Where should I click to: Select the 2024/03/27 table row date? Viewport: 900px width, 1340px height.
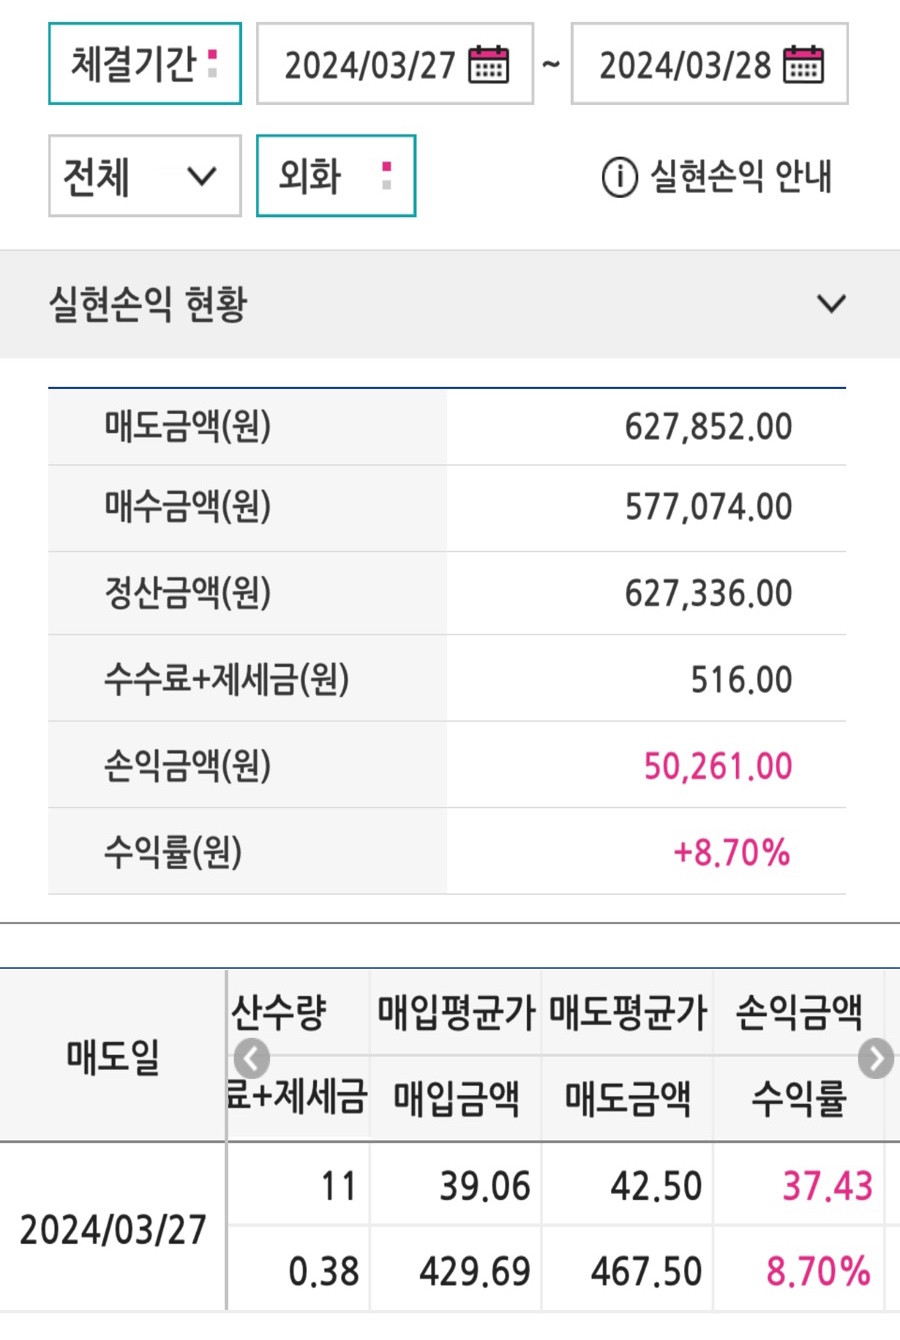point(113,1229)
